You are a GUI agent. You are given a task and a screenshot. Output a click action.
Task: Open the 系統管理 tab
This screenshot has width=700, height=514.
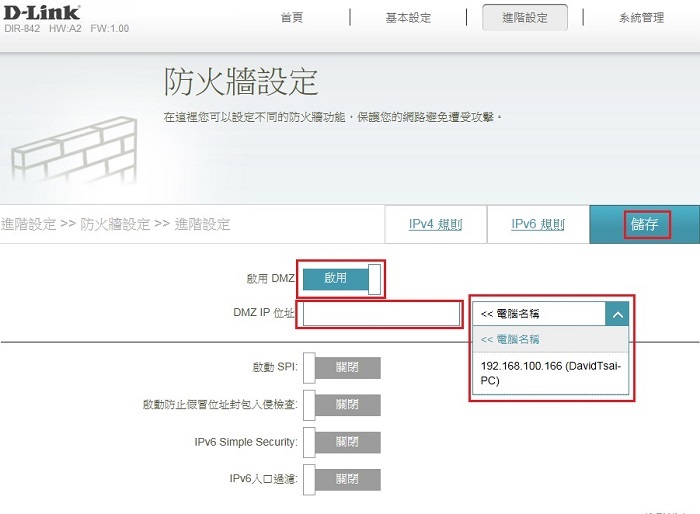[x=640, y=18]
